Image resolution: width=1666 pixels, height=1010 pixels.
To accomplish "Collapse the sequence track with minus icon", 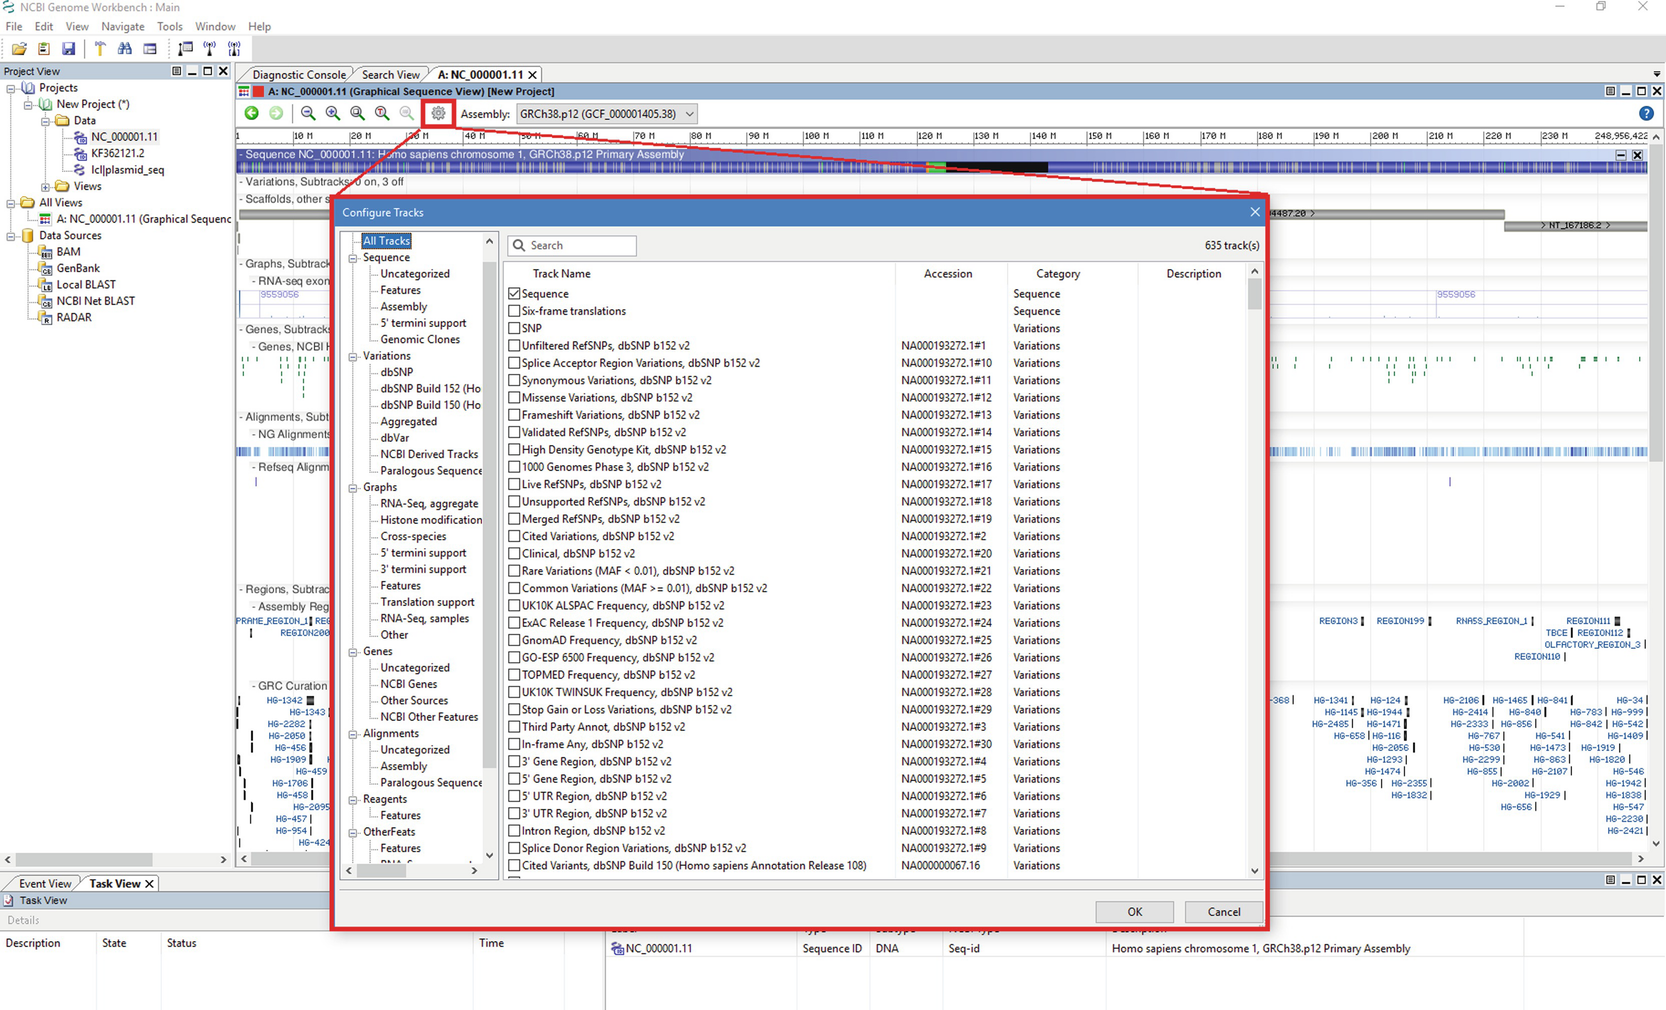I will point(1621,155).
